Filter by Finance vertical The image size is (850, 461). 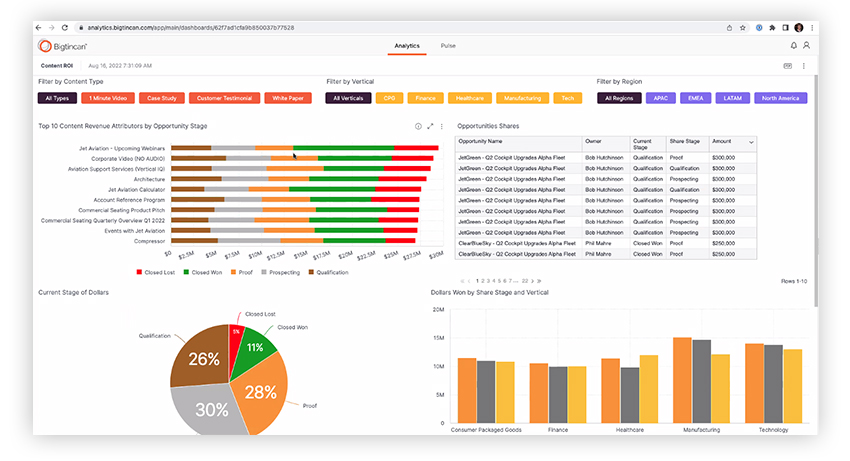426,98
